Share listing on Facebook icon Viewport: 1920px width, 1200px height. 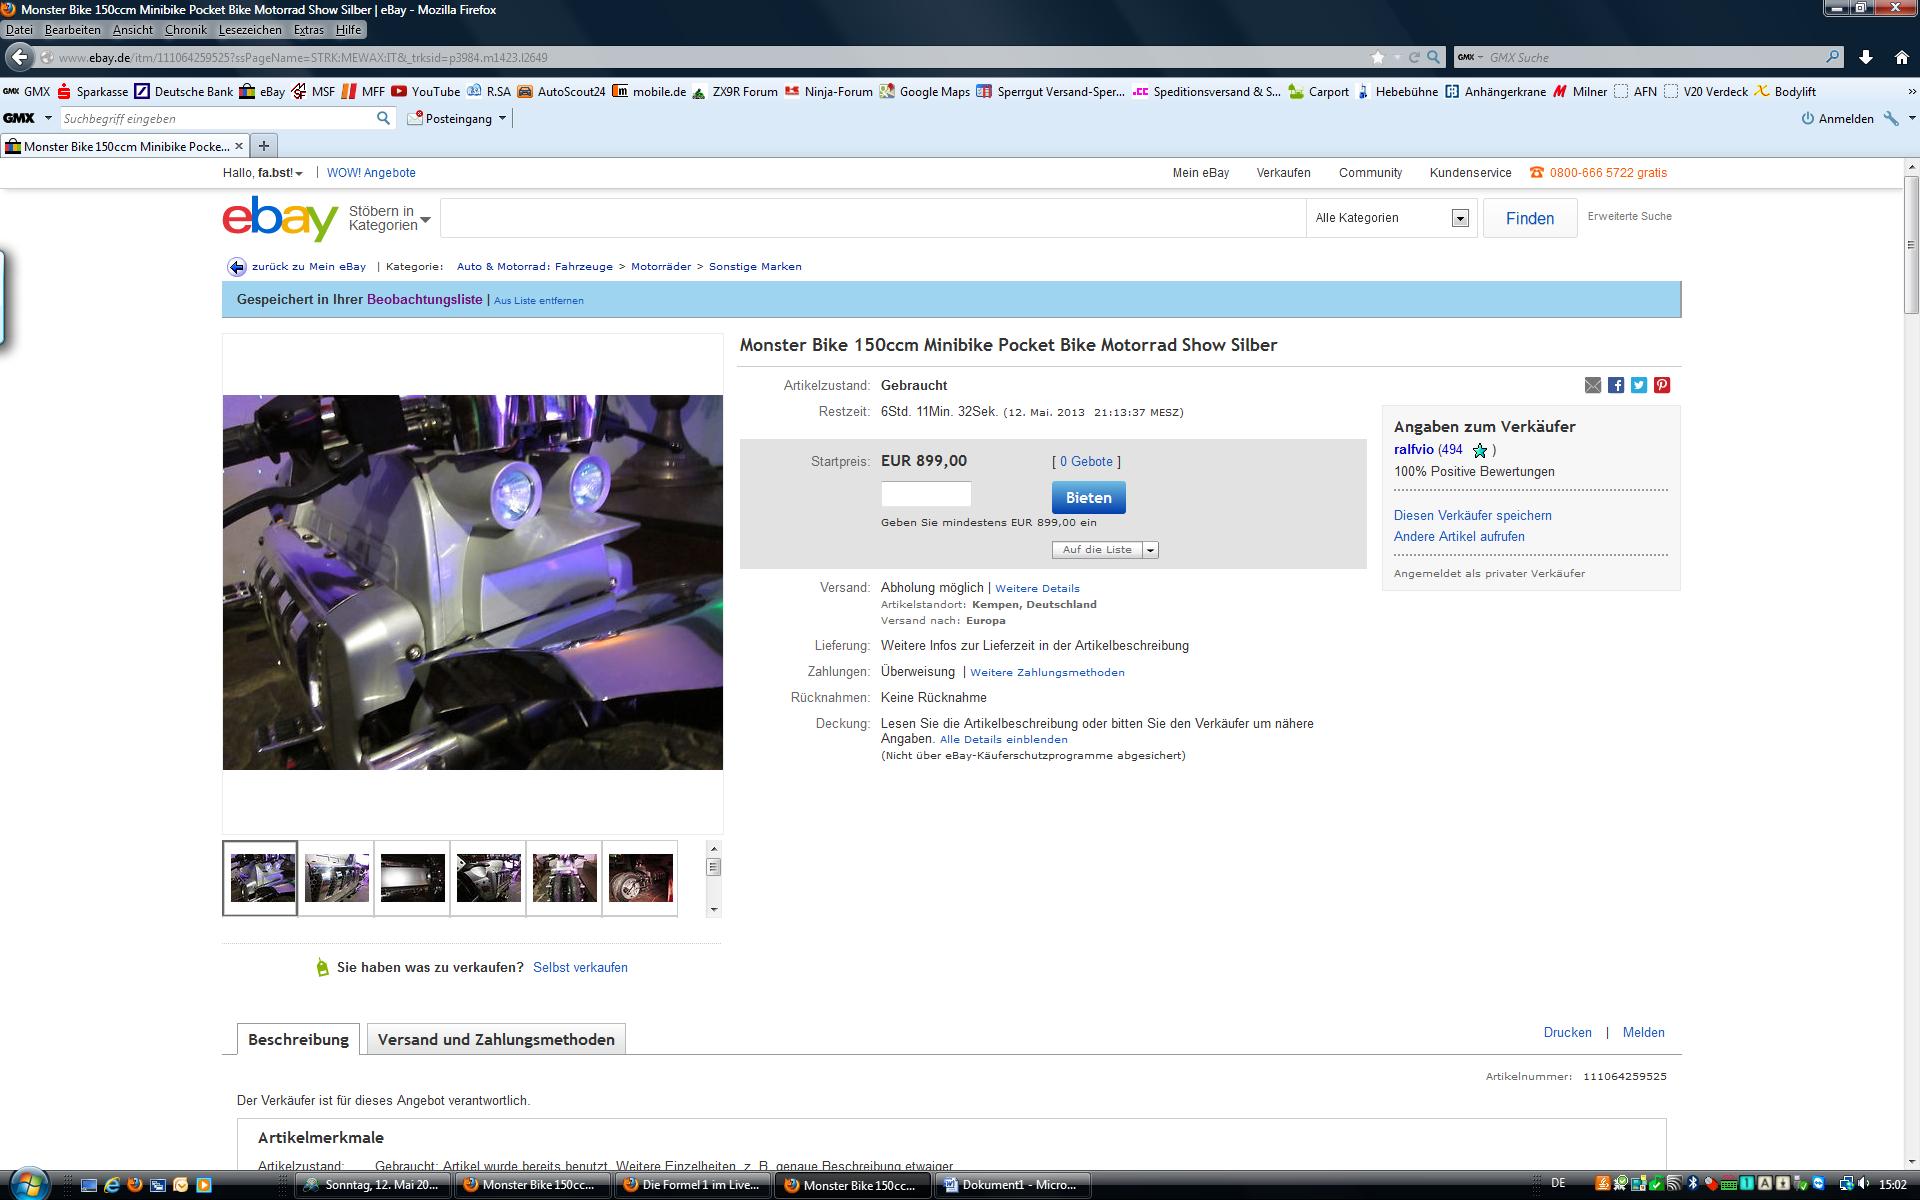pos(1616,385)
